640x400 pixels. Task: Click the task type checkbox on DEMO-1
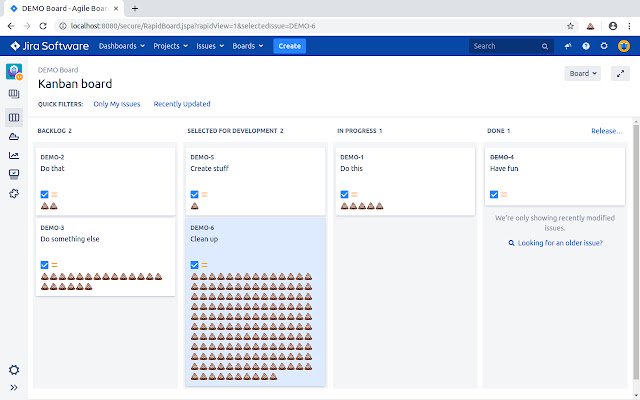tap(344, 195)
